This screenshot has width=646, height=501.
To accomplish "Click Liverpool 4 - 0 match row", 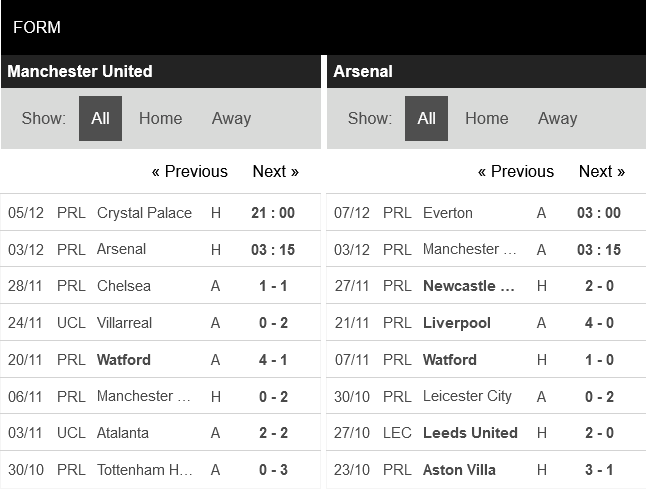I will (x=457, y=323).
